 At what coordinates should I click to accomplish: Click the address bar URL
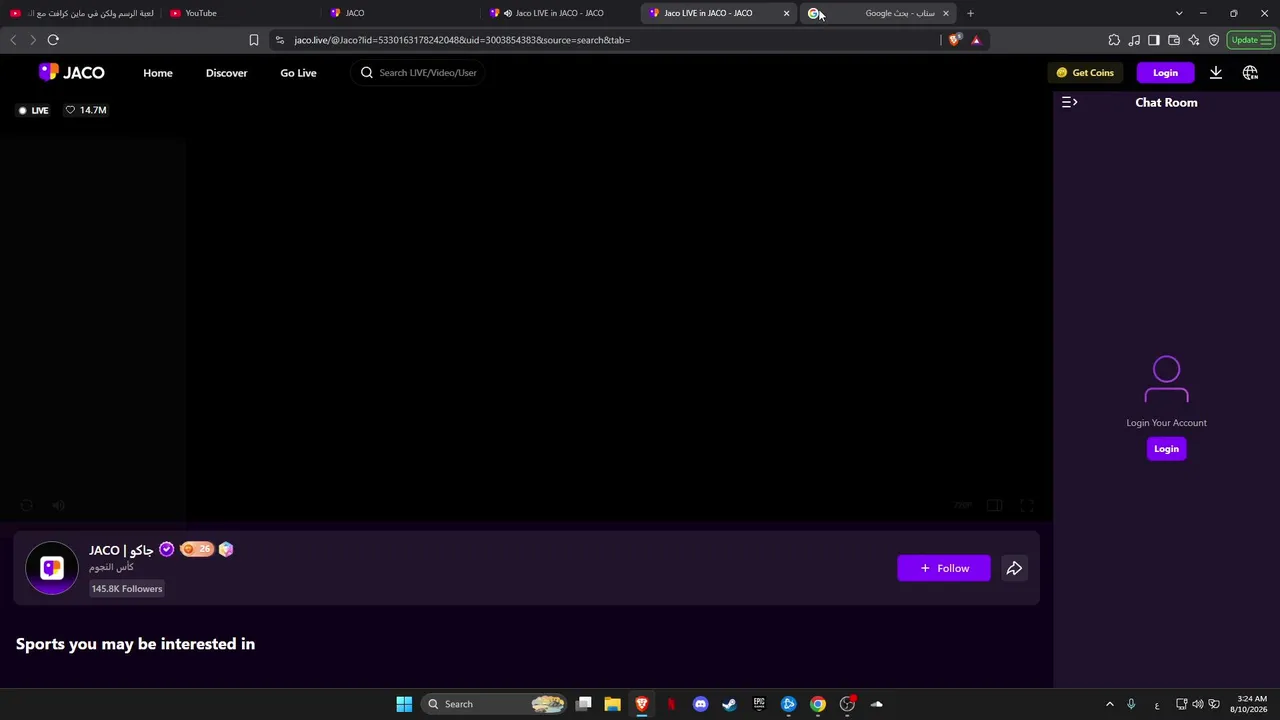(x=462, y=40)
